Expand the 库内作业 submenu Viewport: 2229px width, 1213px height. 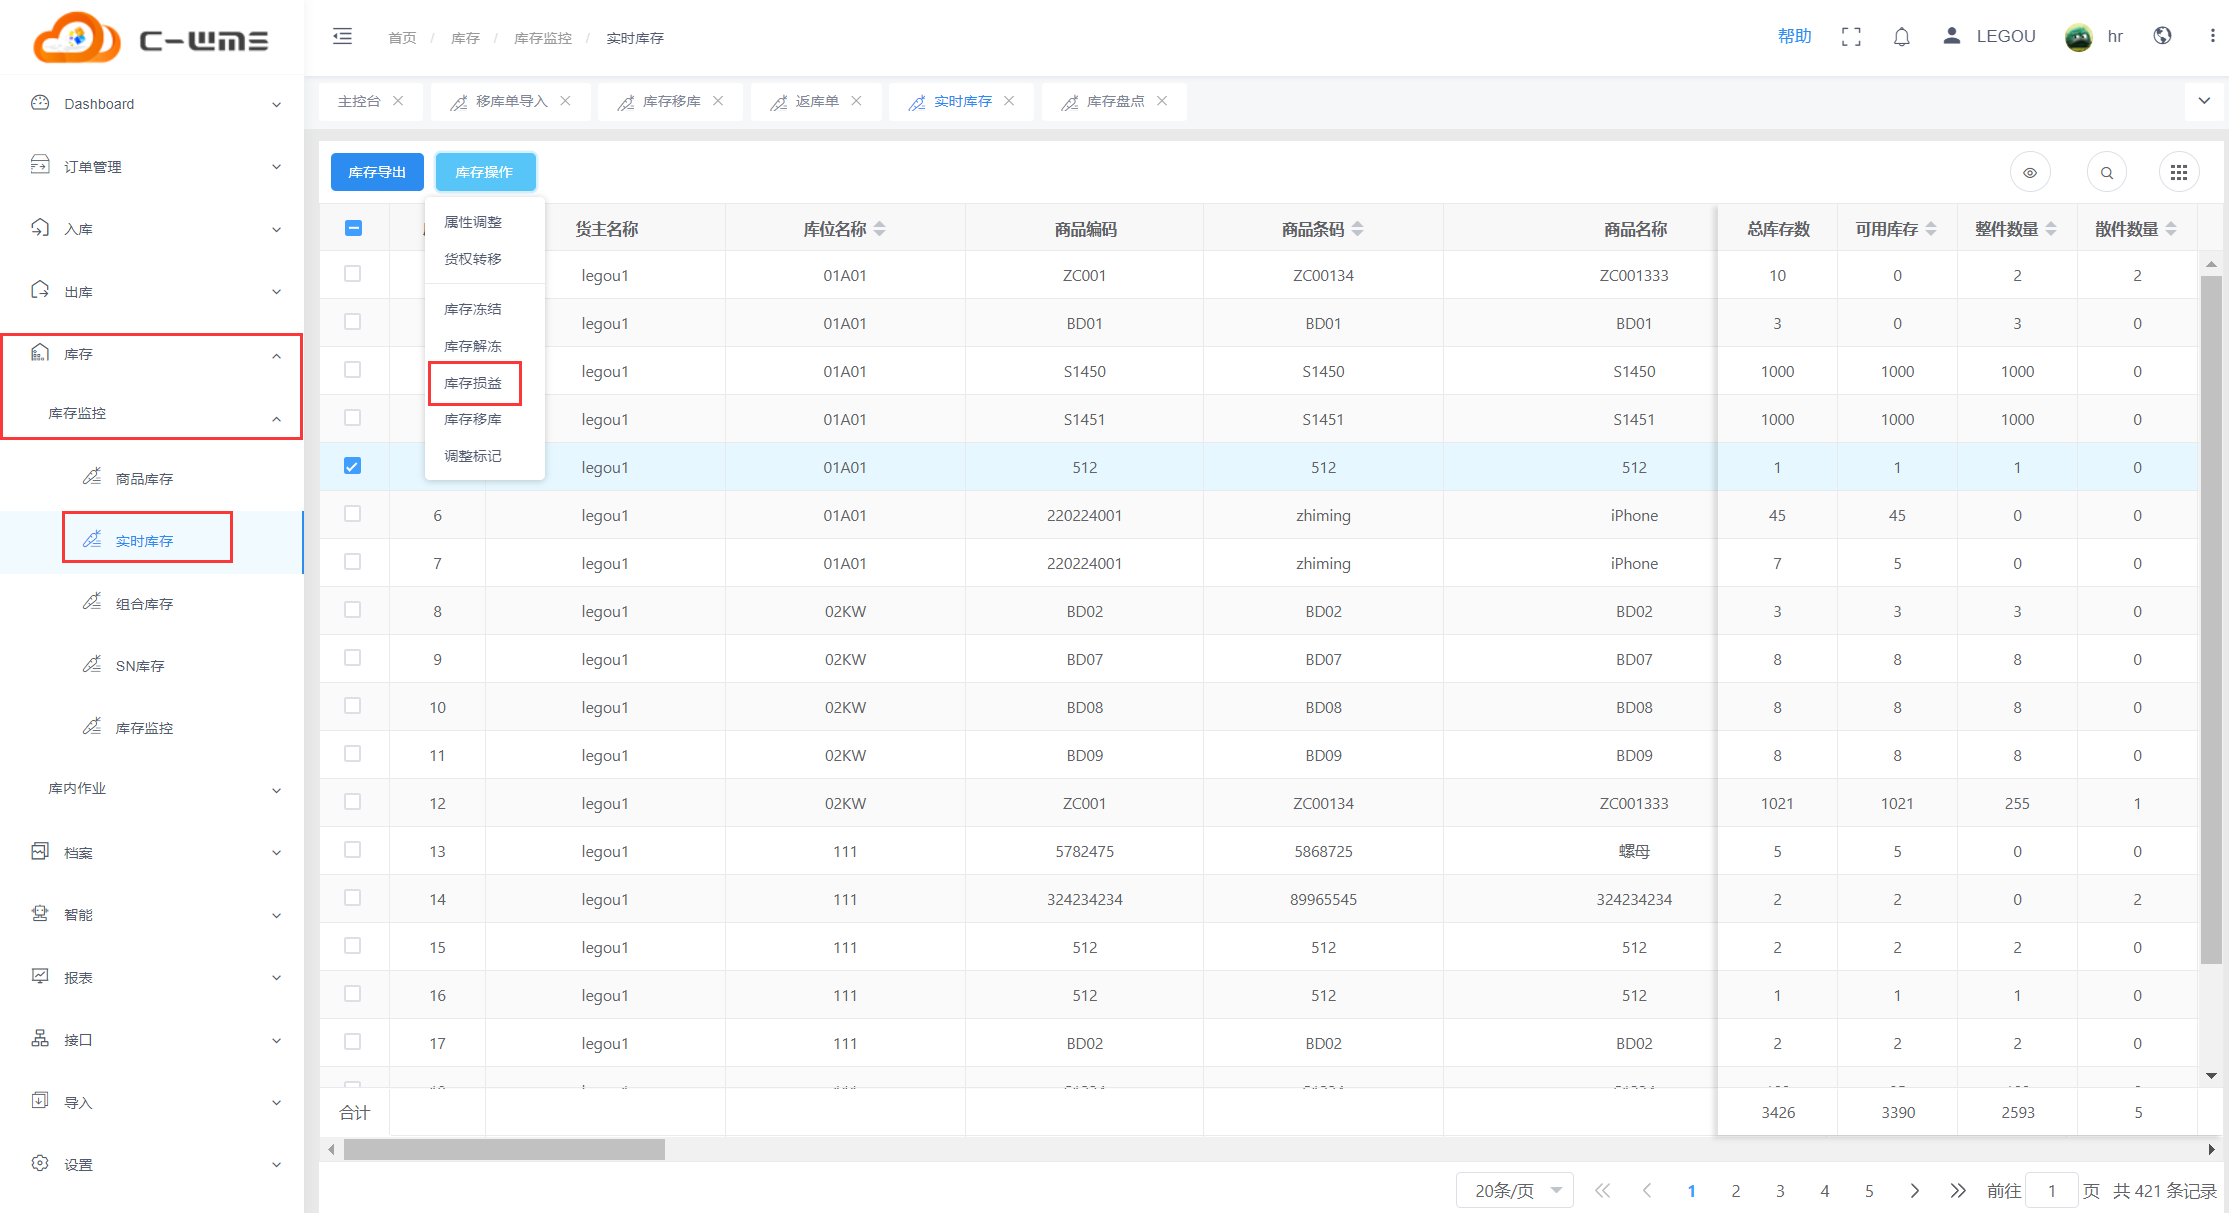(x=152, y=789)
